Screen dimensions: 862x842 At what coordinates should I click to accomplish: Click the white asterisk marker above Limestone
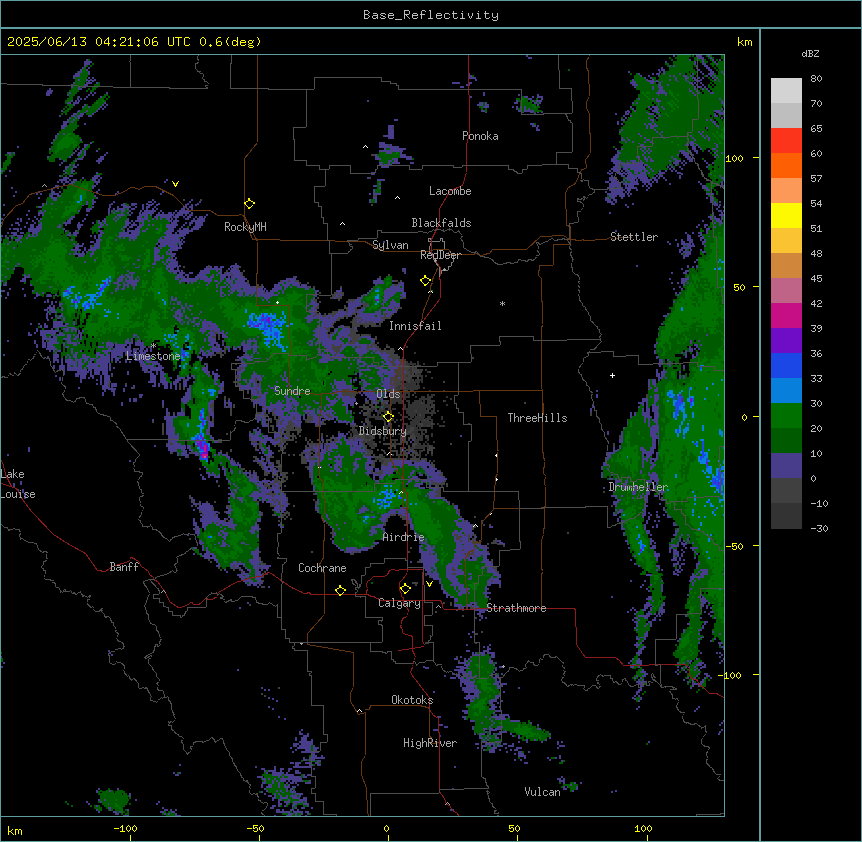click(153, 346)
